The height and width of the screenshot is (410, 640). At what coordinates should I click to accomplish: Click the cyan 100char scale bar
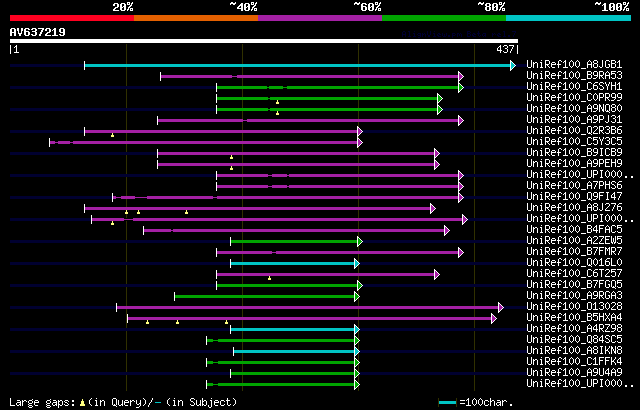(447, 403)
